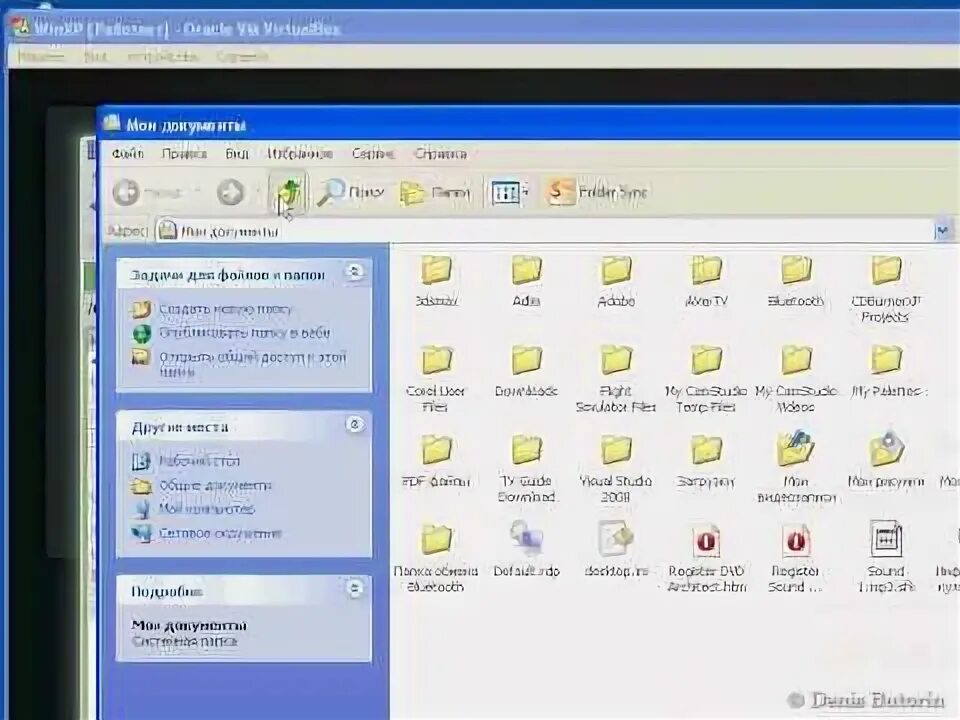Select the Default.rdp file

526,550
